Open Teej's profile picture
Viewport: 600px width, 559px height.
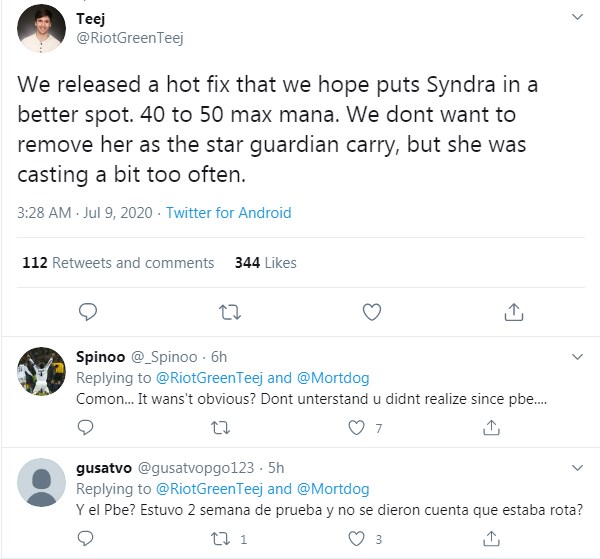pos(43,30)
